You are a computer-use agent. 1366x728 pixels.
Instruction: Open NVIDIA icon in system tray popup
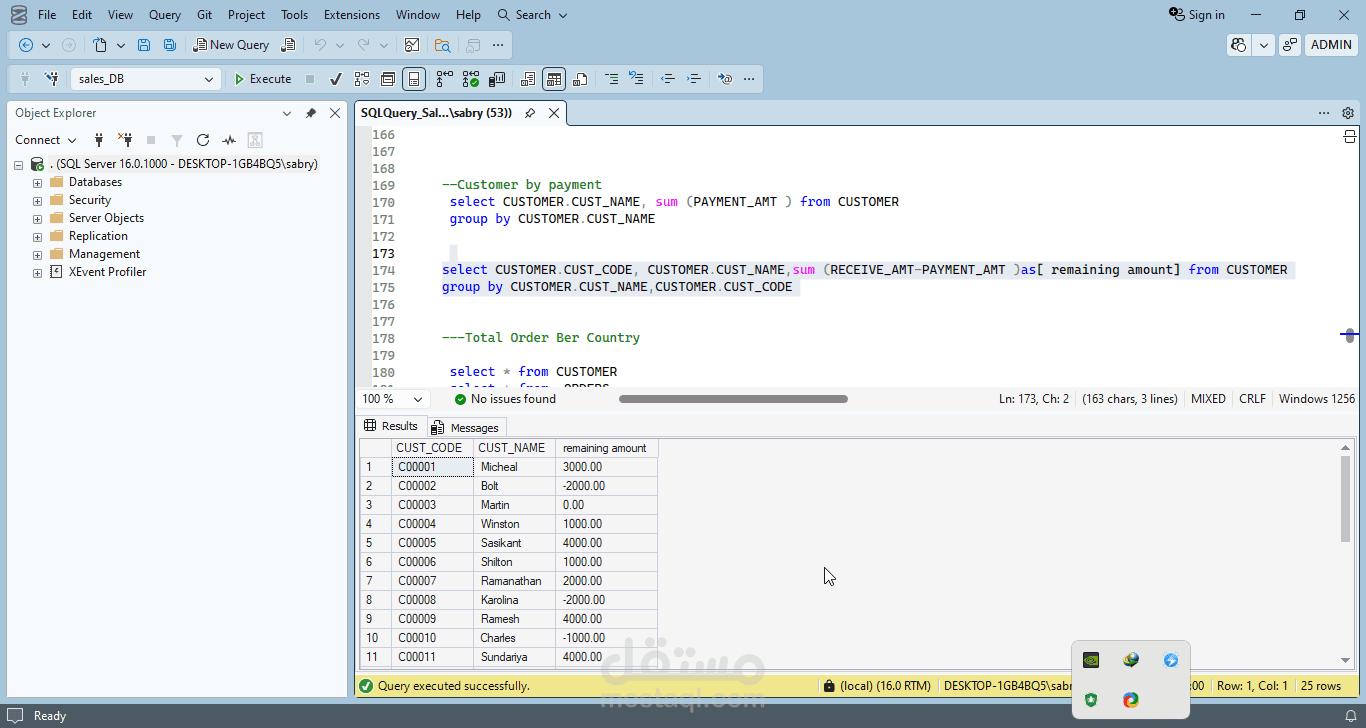coord(1091,660)
